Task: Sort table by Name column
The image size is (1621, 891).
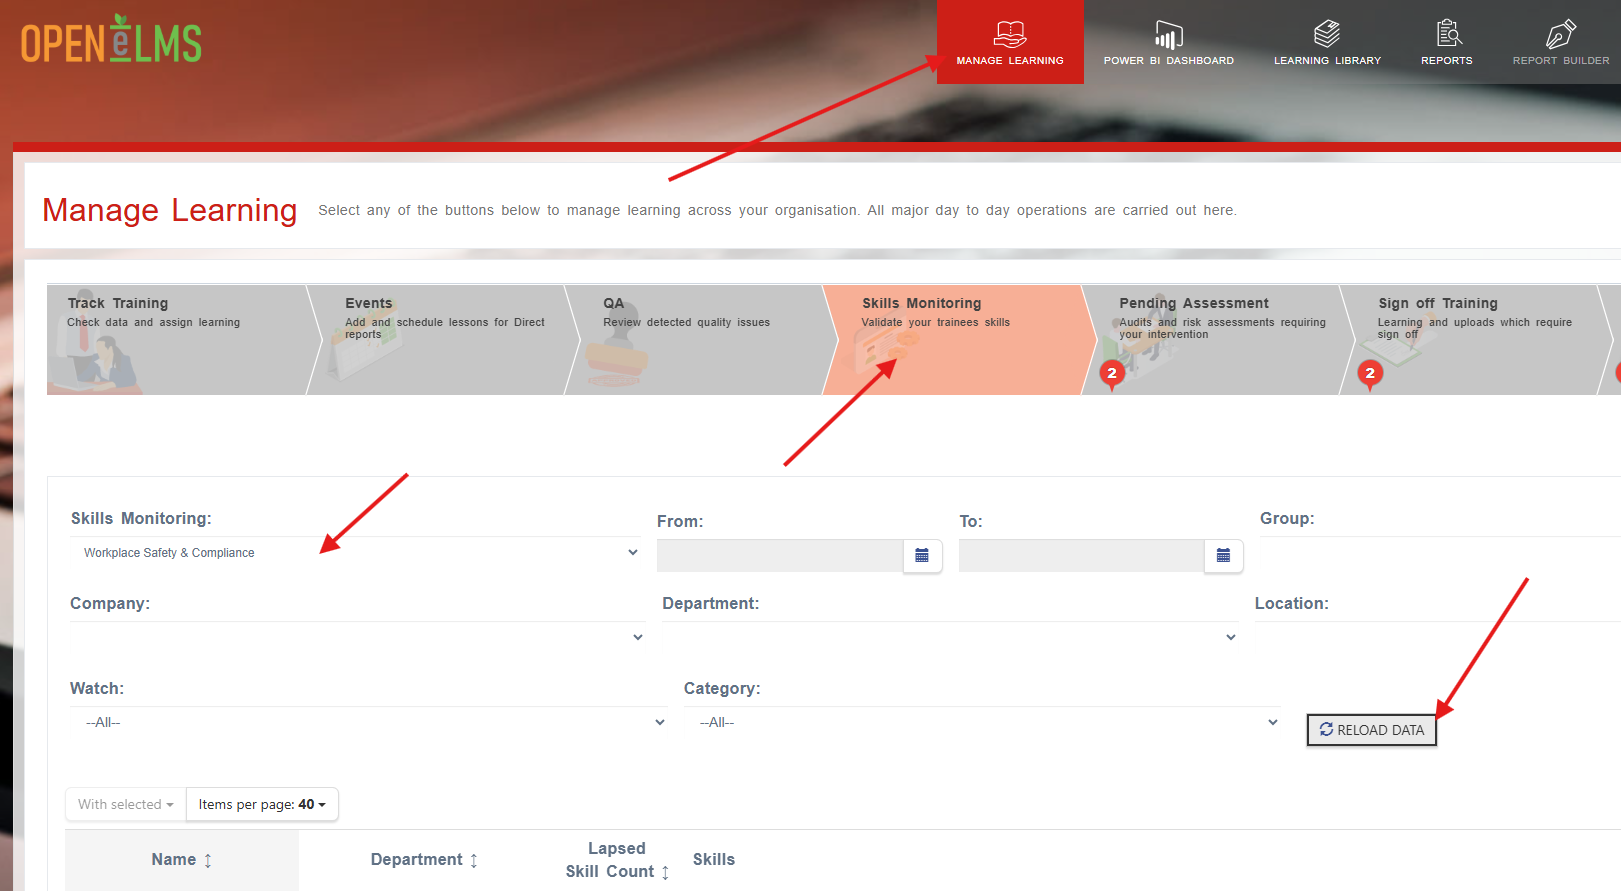Action: click(x=182, y=860)
